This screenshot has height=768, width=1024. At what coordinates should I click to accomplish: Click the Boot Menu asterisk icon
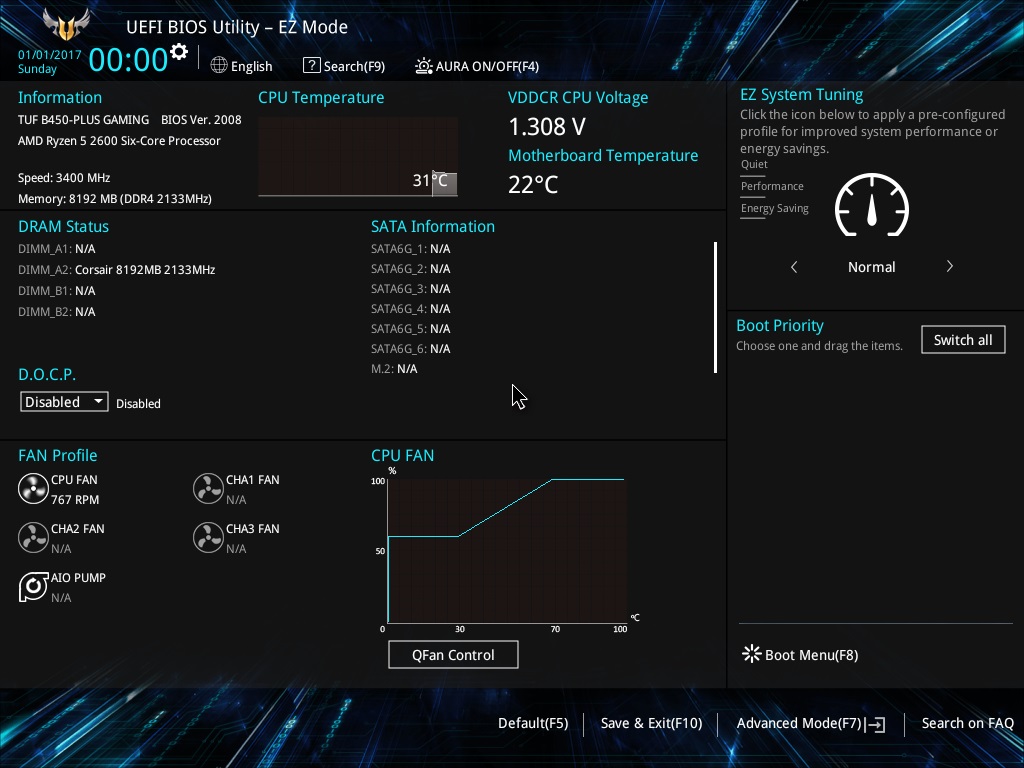coord(752,654)
